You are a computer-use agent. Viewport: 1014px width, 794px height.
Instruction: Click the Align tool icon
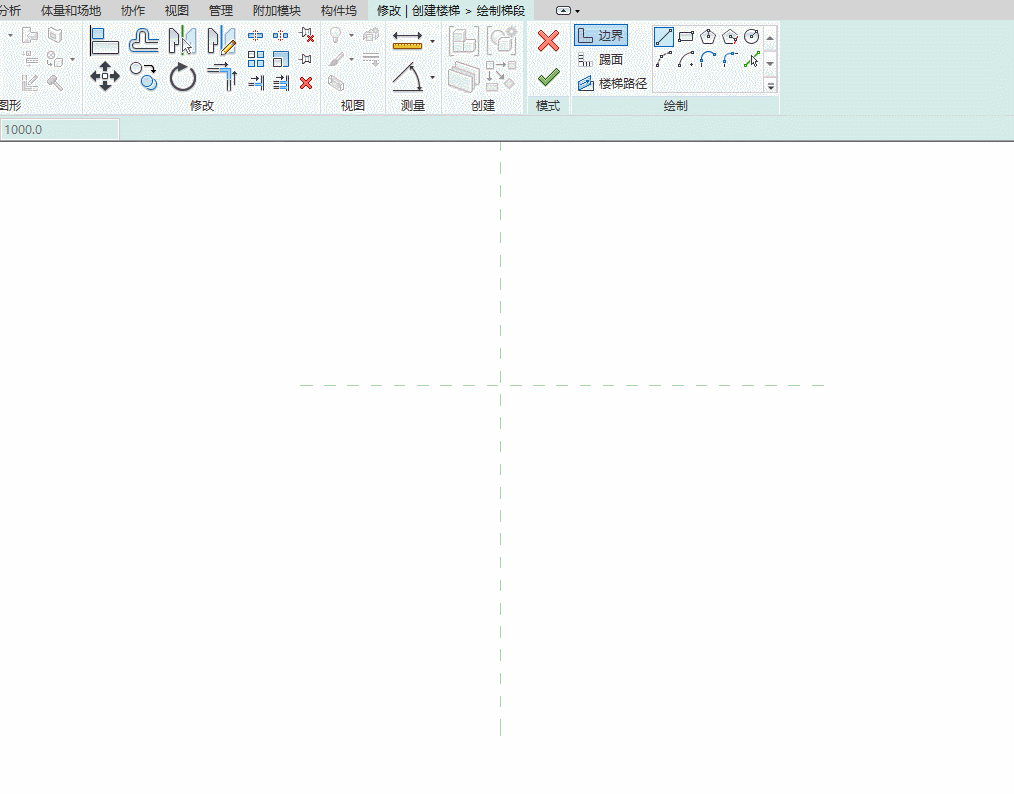click(x=104, y=41)
